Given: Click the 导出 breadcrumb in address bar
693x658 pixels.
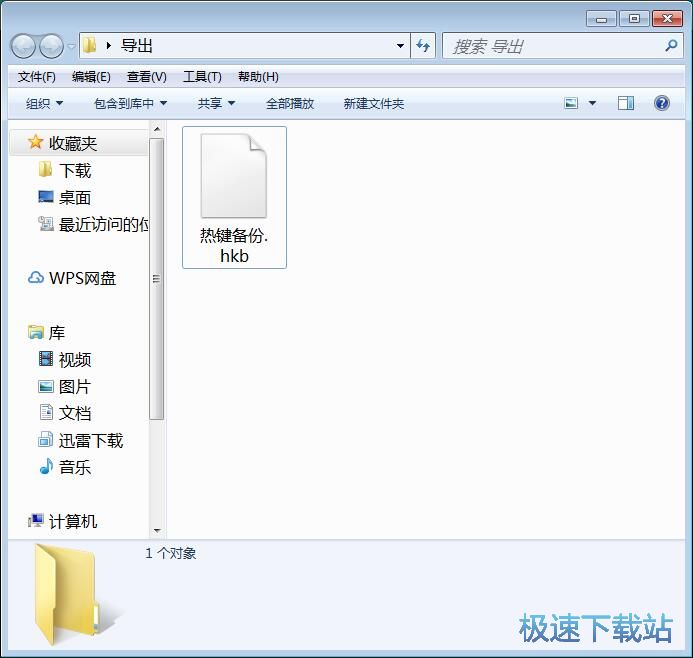Looking at the screenshot, I should [137, 46].
